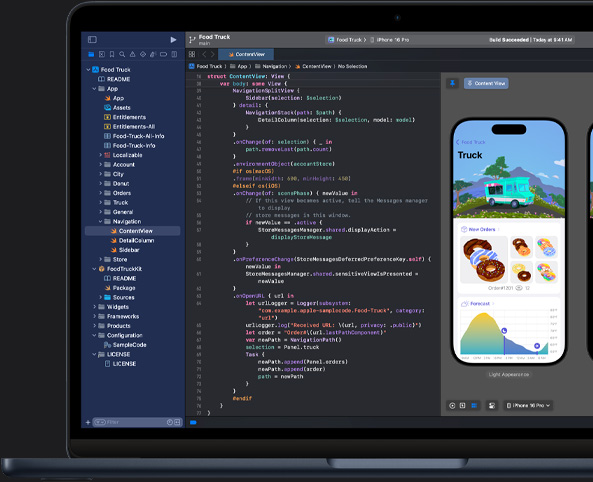Open the Source Control navigator icon

point(102,54)
